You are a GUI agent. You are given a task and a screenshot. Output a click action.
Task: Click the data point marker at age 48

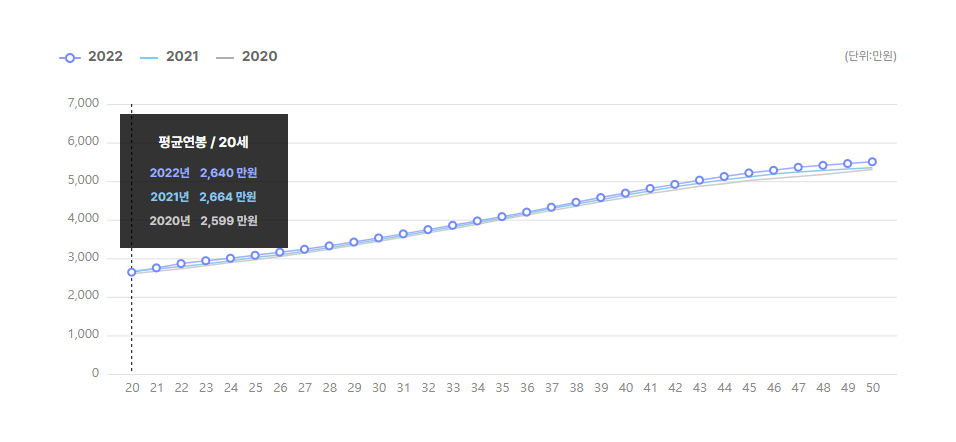pos(823,165)
